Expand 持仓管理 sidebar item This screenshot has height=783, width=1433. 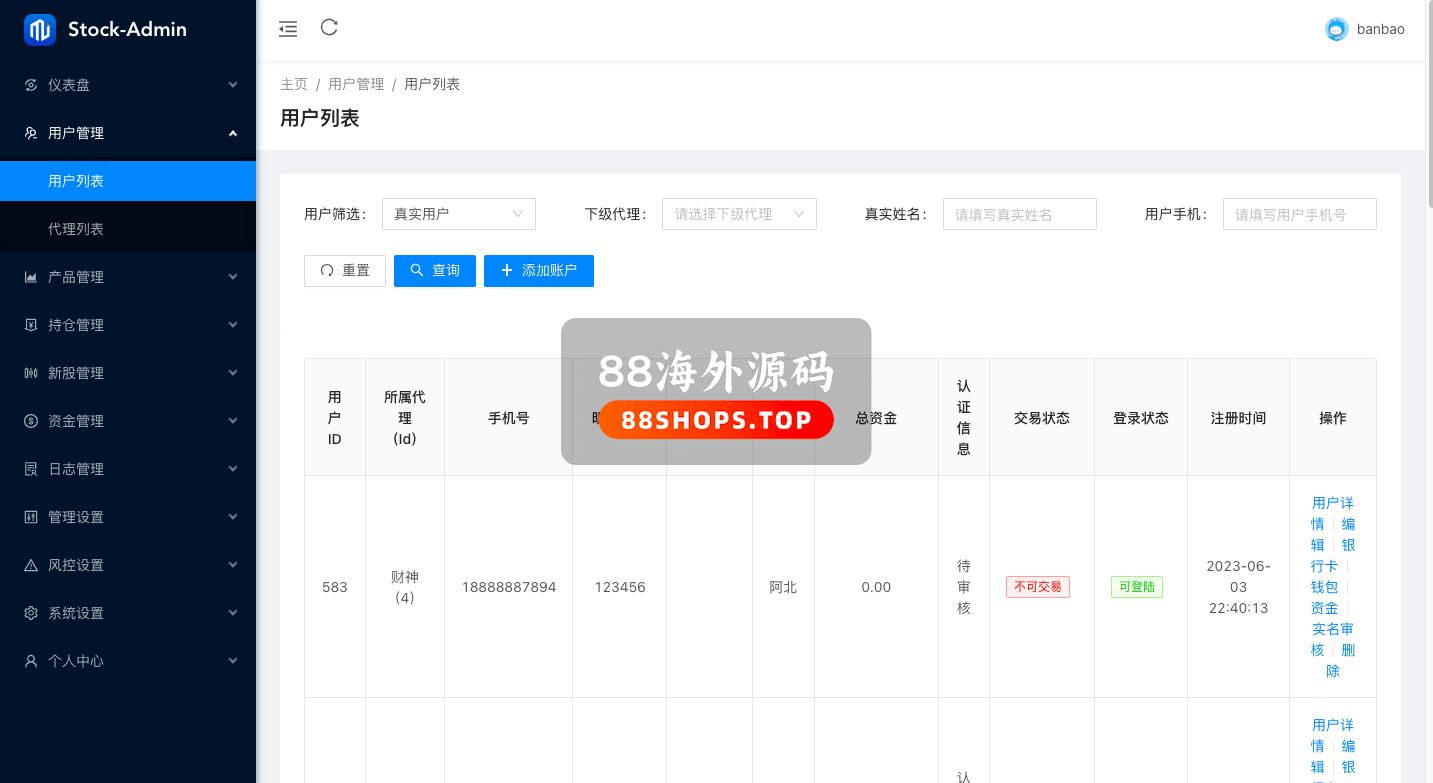tap(128, 325)
